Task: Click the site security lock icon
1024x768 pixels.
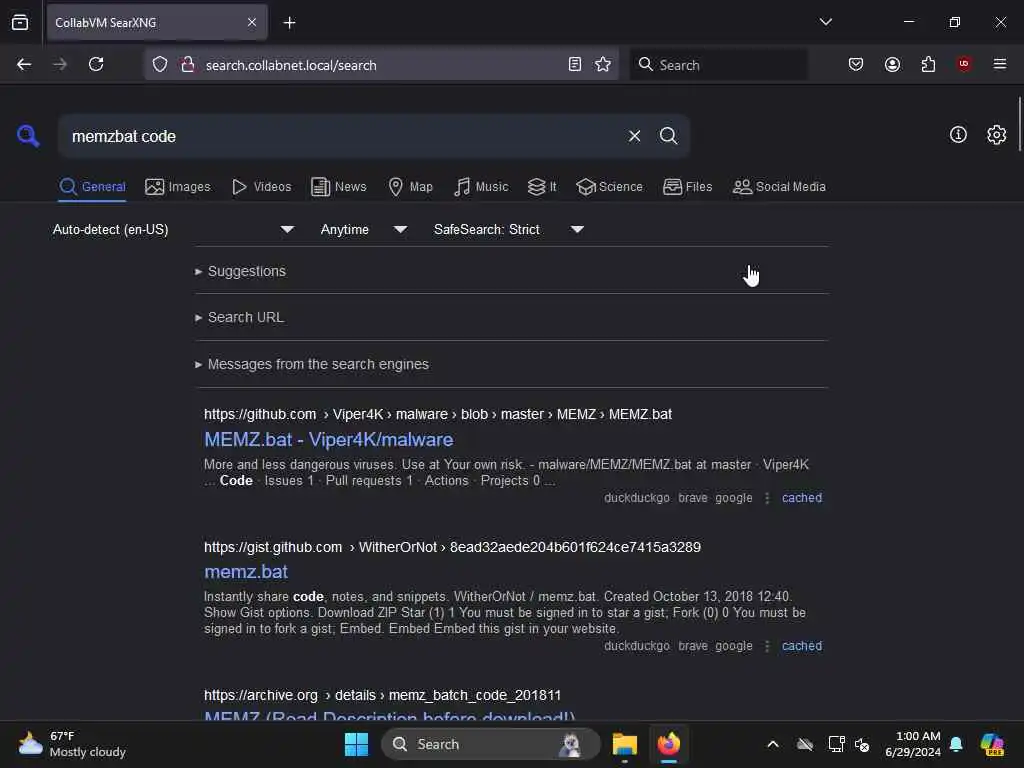Action: (x=187, y=64)
